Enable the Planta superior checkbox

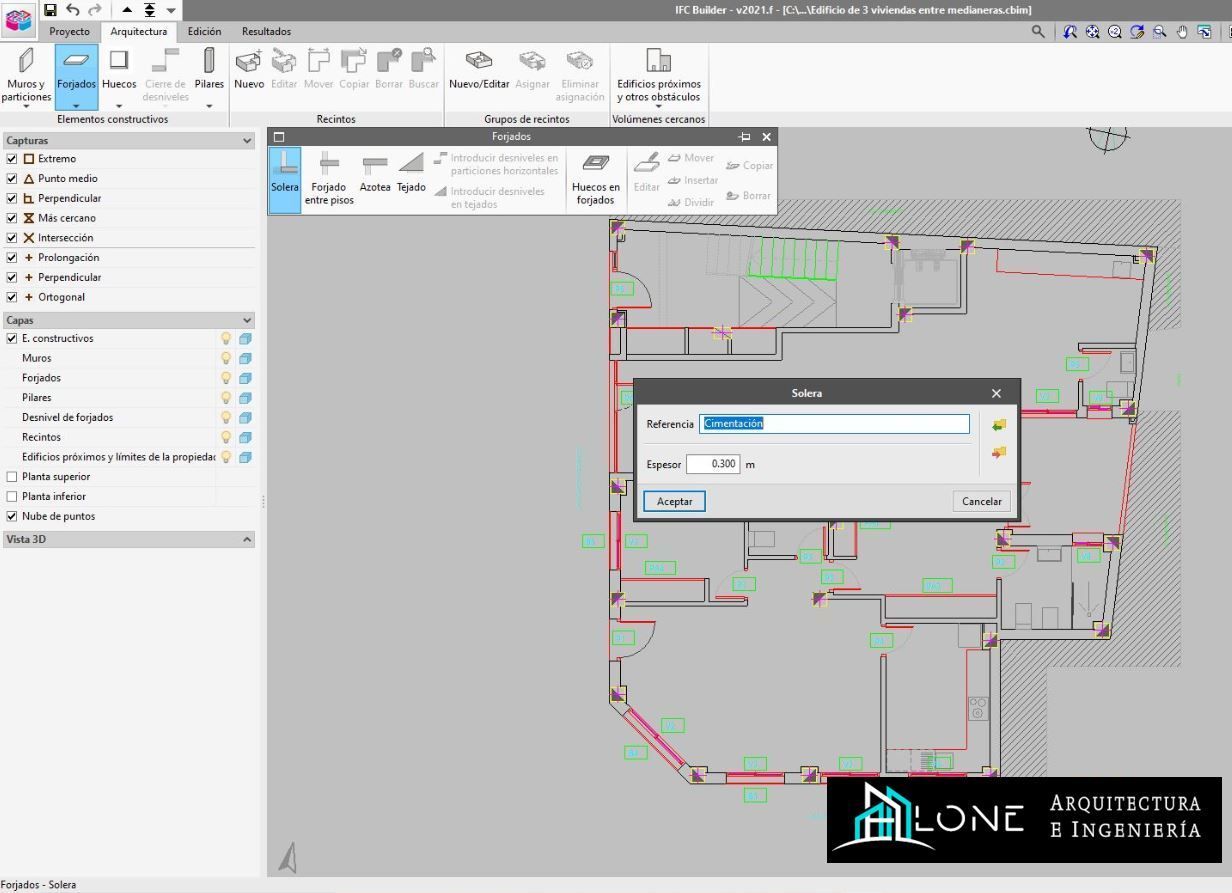click(x=12, y=477)
